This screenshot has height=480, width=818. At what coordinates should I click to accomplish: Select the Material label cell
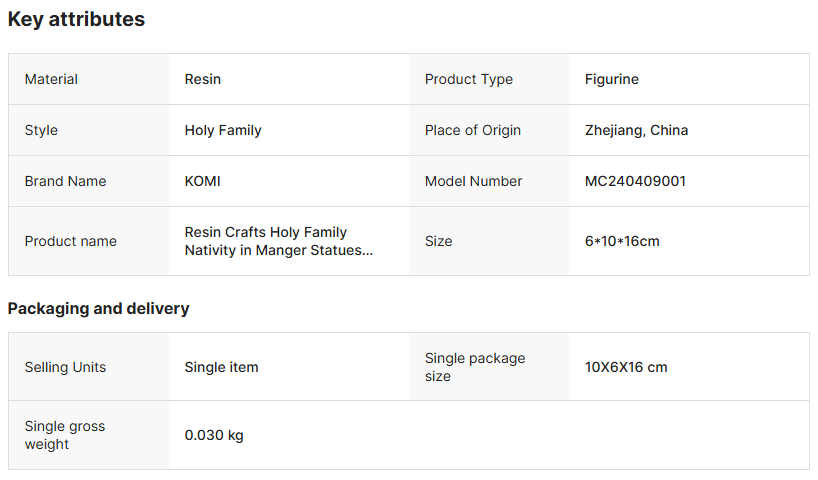(51, 79)
